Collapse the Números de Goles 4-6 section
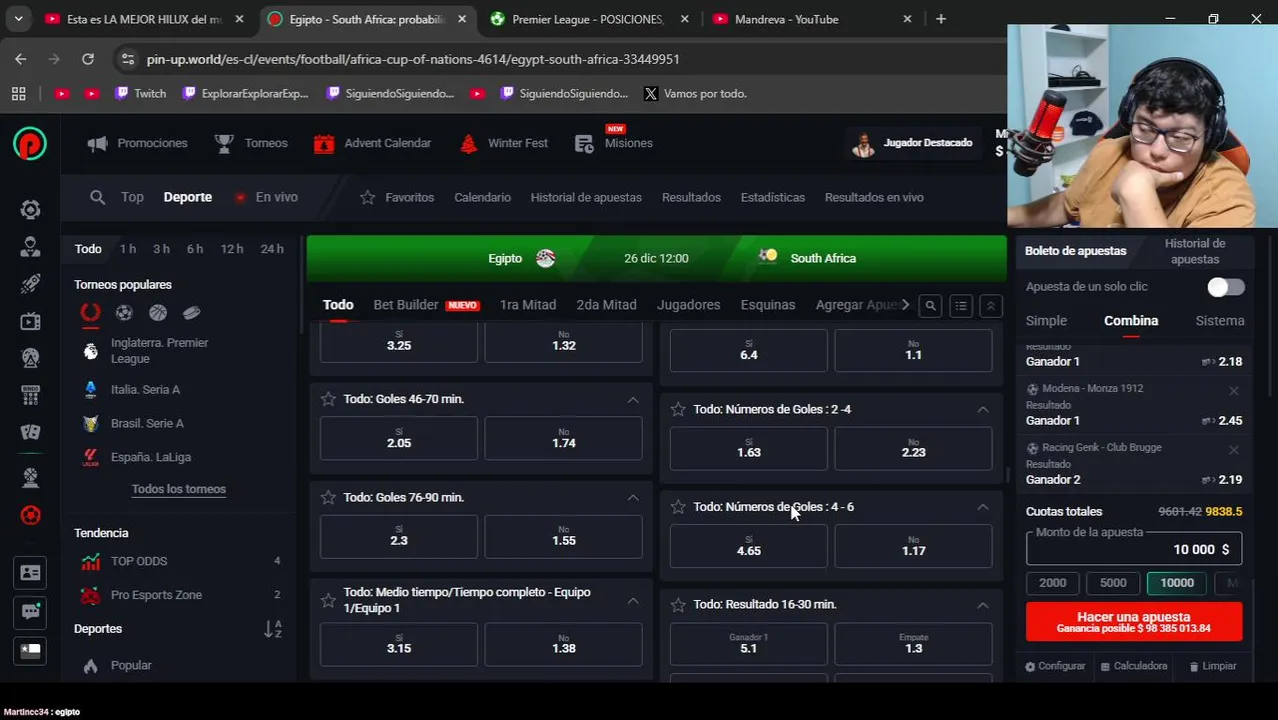Image resolution: width=1278 pixels, height=720 pixels. pyautogui.click(x=983, y=507)
